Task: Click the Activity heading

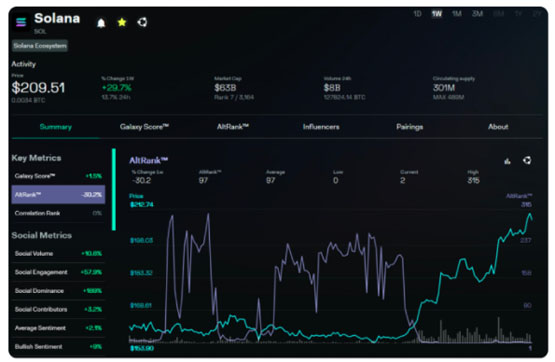Action: pos(24,64)
